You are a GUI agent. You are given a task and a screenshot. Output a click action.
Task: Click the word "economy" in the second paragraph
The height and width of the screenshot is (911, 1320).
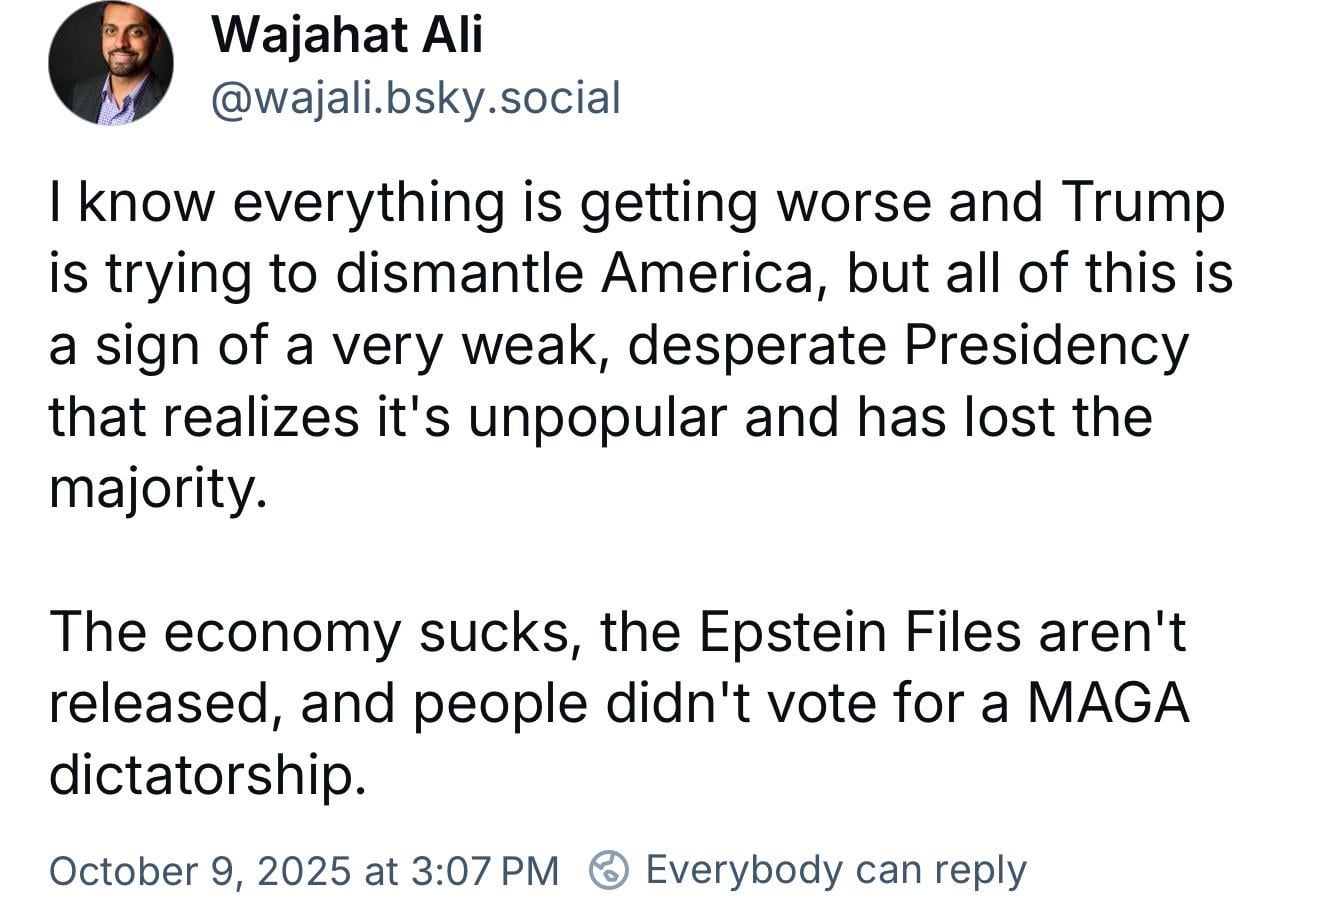tap(282, 633)
